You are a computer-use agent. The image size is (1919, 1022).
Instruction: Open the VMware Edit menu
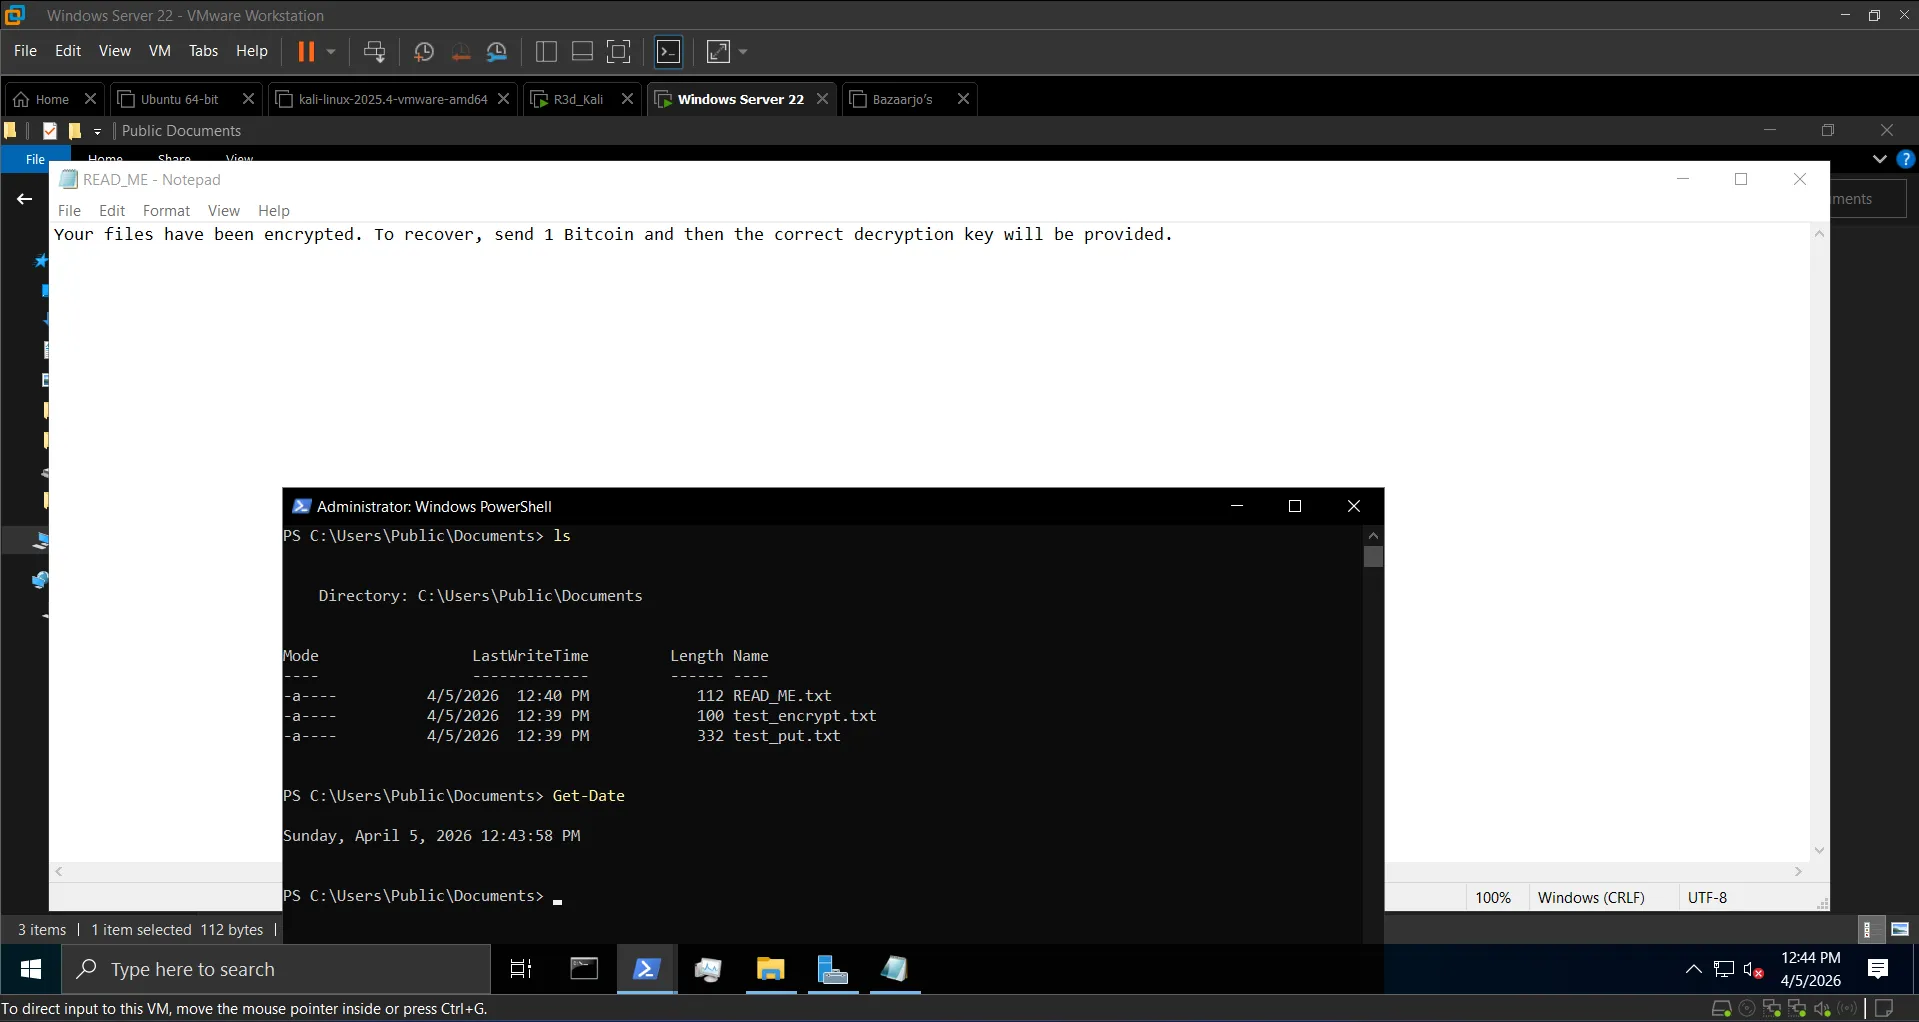tap(68, 51)
